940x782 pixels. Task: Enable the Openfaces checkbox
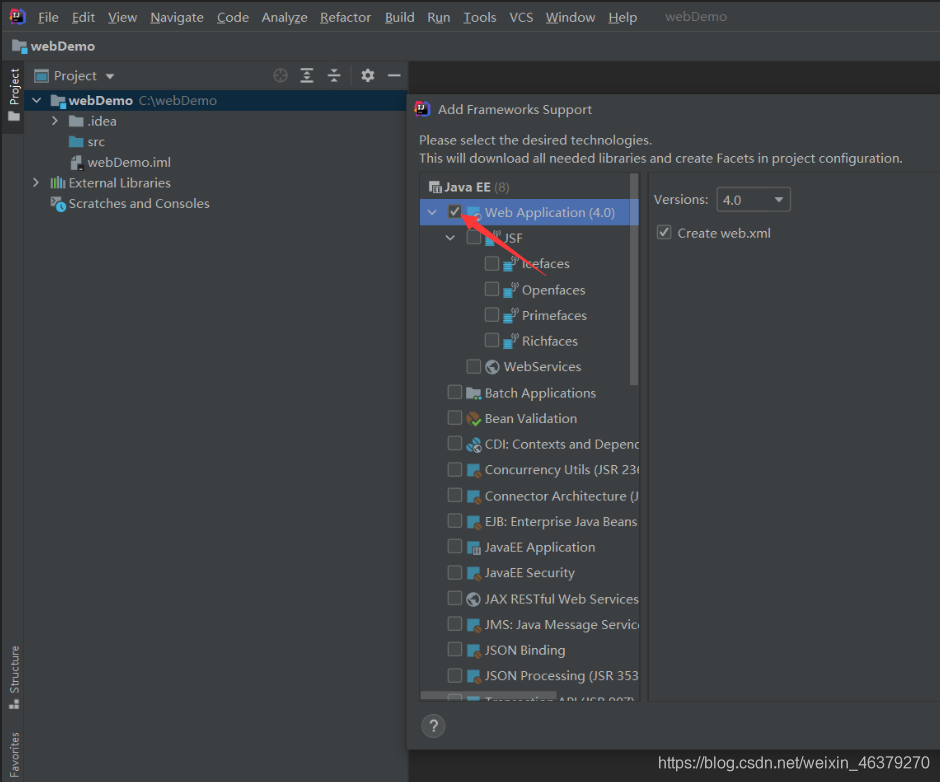pyautogui.click(x=492, y=289)
